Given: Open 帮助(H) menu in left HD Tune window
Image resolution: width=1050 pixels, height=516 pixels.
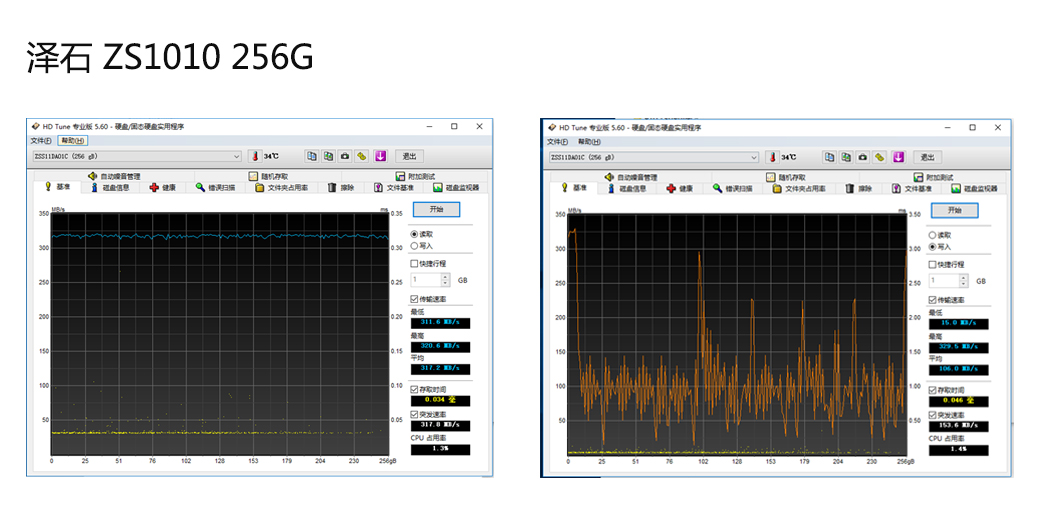Looking at the screenshot, I should pos(72,141).
